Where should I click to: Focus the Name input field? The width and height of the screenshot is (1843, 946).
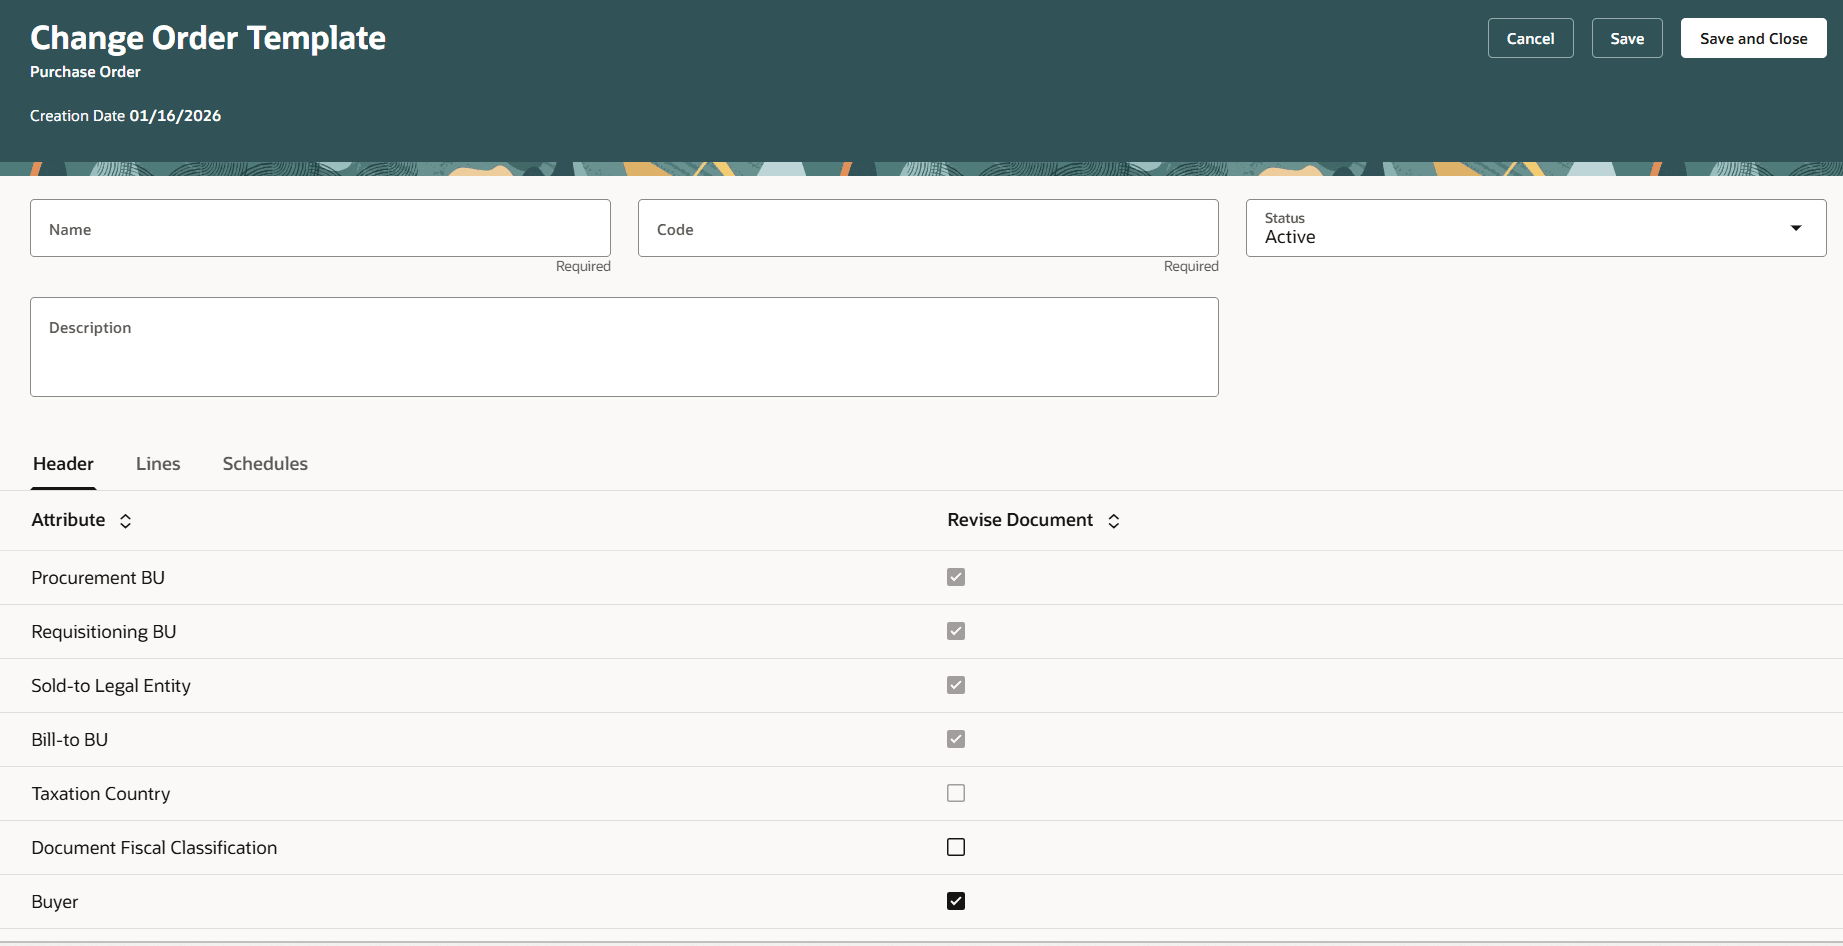[320, 228]
